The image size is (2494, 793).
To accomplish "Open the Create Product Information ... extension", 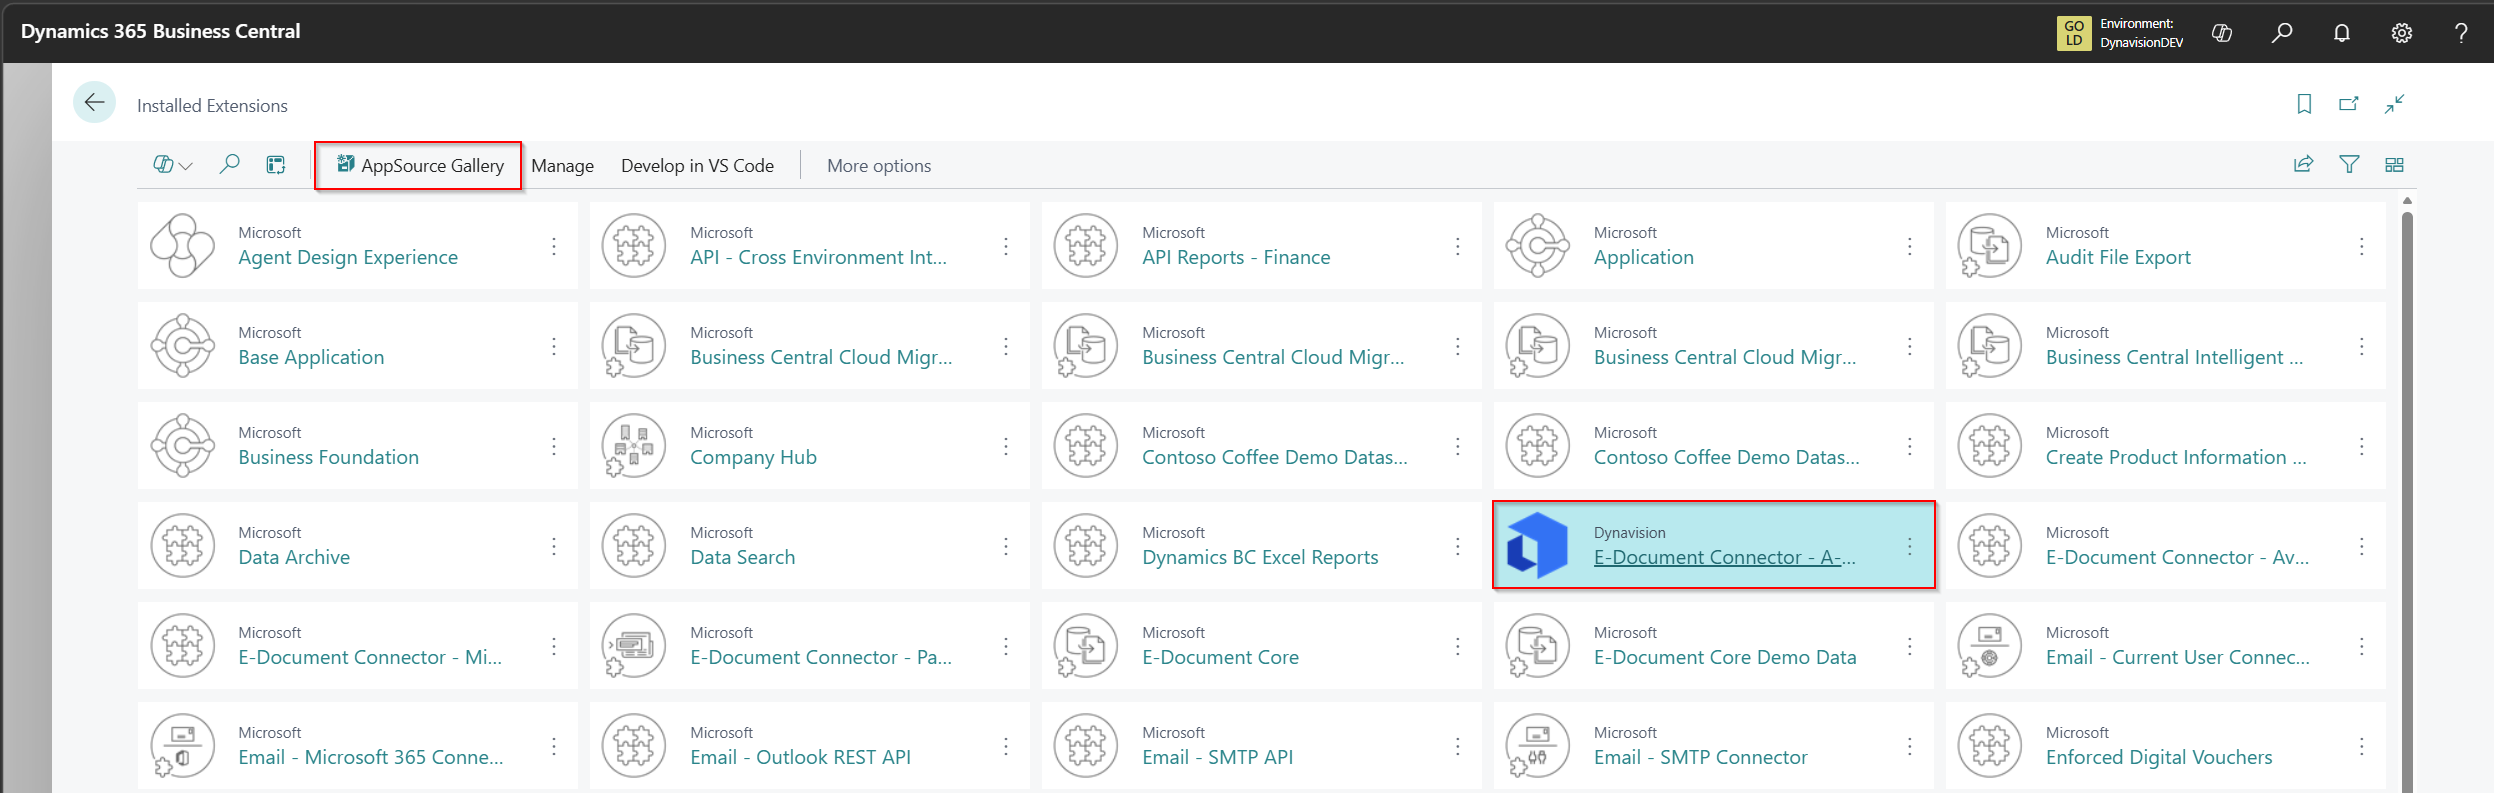I will tap(2176, 458).
